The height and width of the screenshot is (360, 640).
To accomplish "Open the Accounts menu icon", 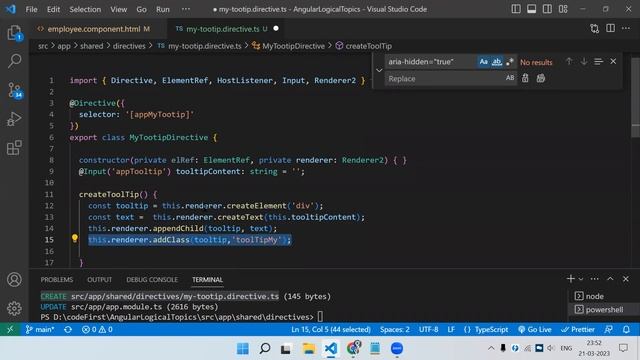I will 14,280.
